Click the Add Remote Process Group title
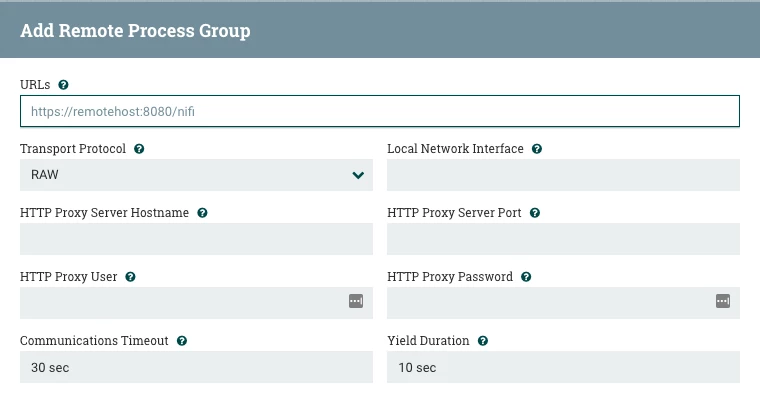 pos(135,31)
